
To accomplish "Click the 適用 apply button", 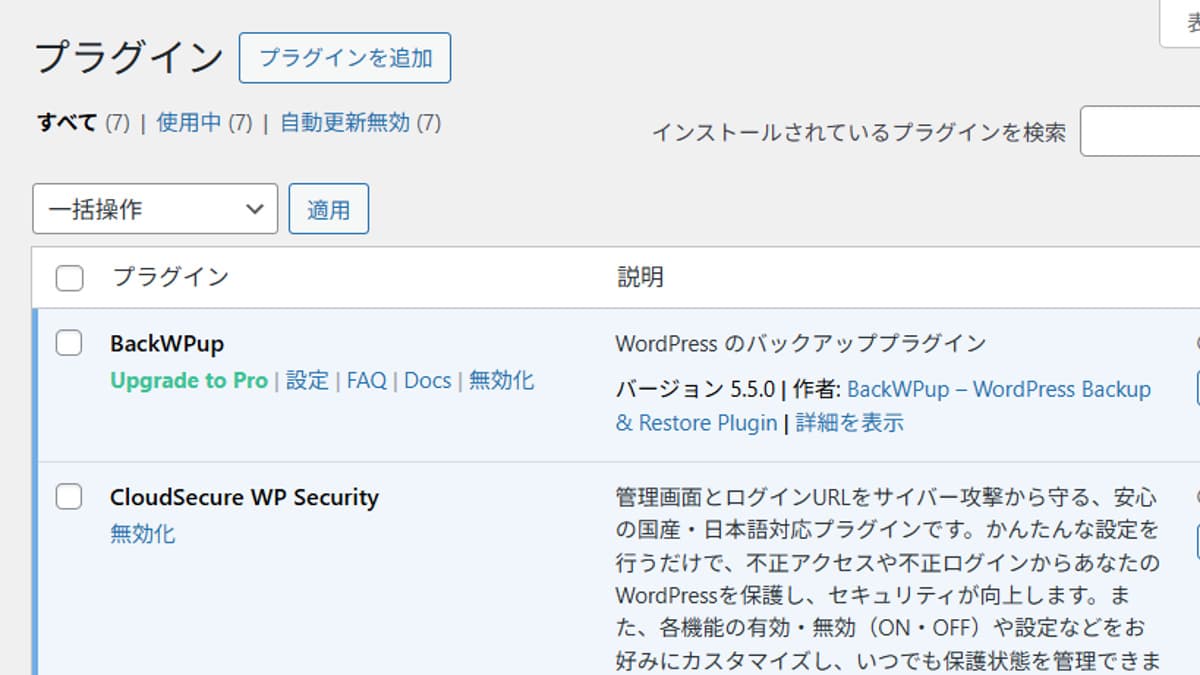I will click(329, 209).
